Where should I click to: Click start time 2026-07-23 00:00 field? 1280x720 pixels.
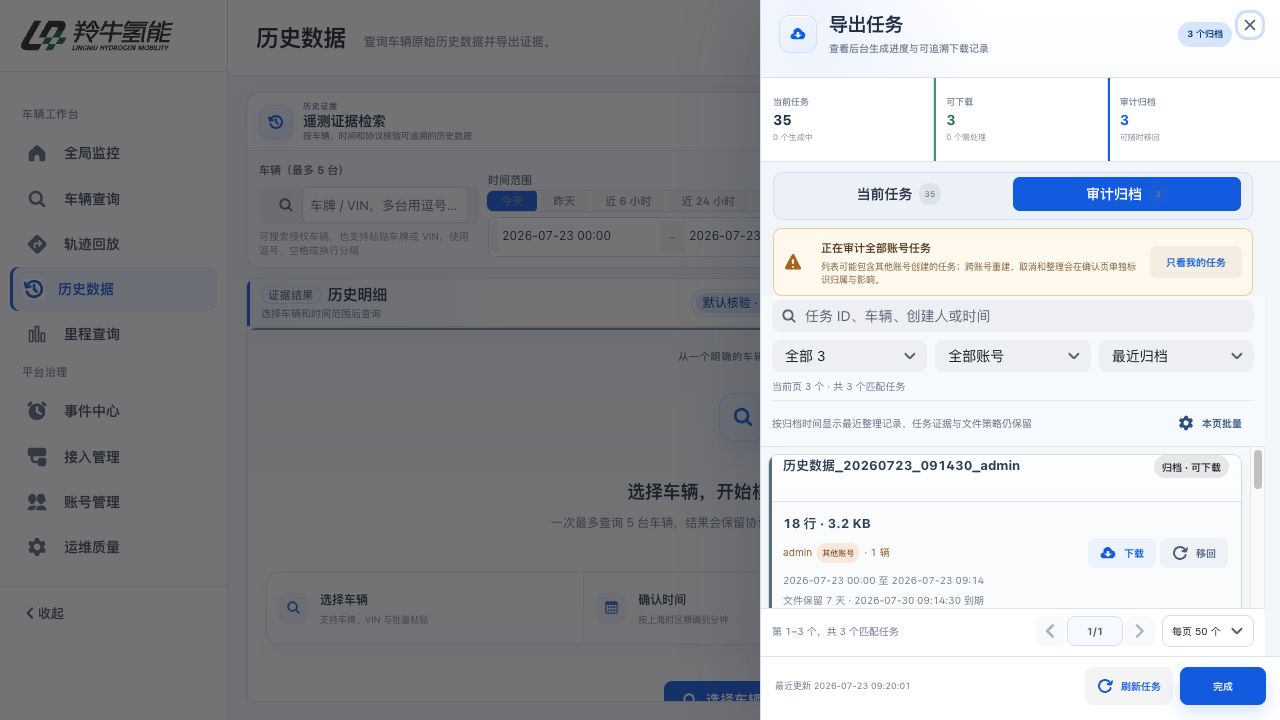[575, 236]
